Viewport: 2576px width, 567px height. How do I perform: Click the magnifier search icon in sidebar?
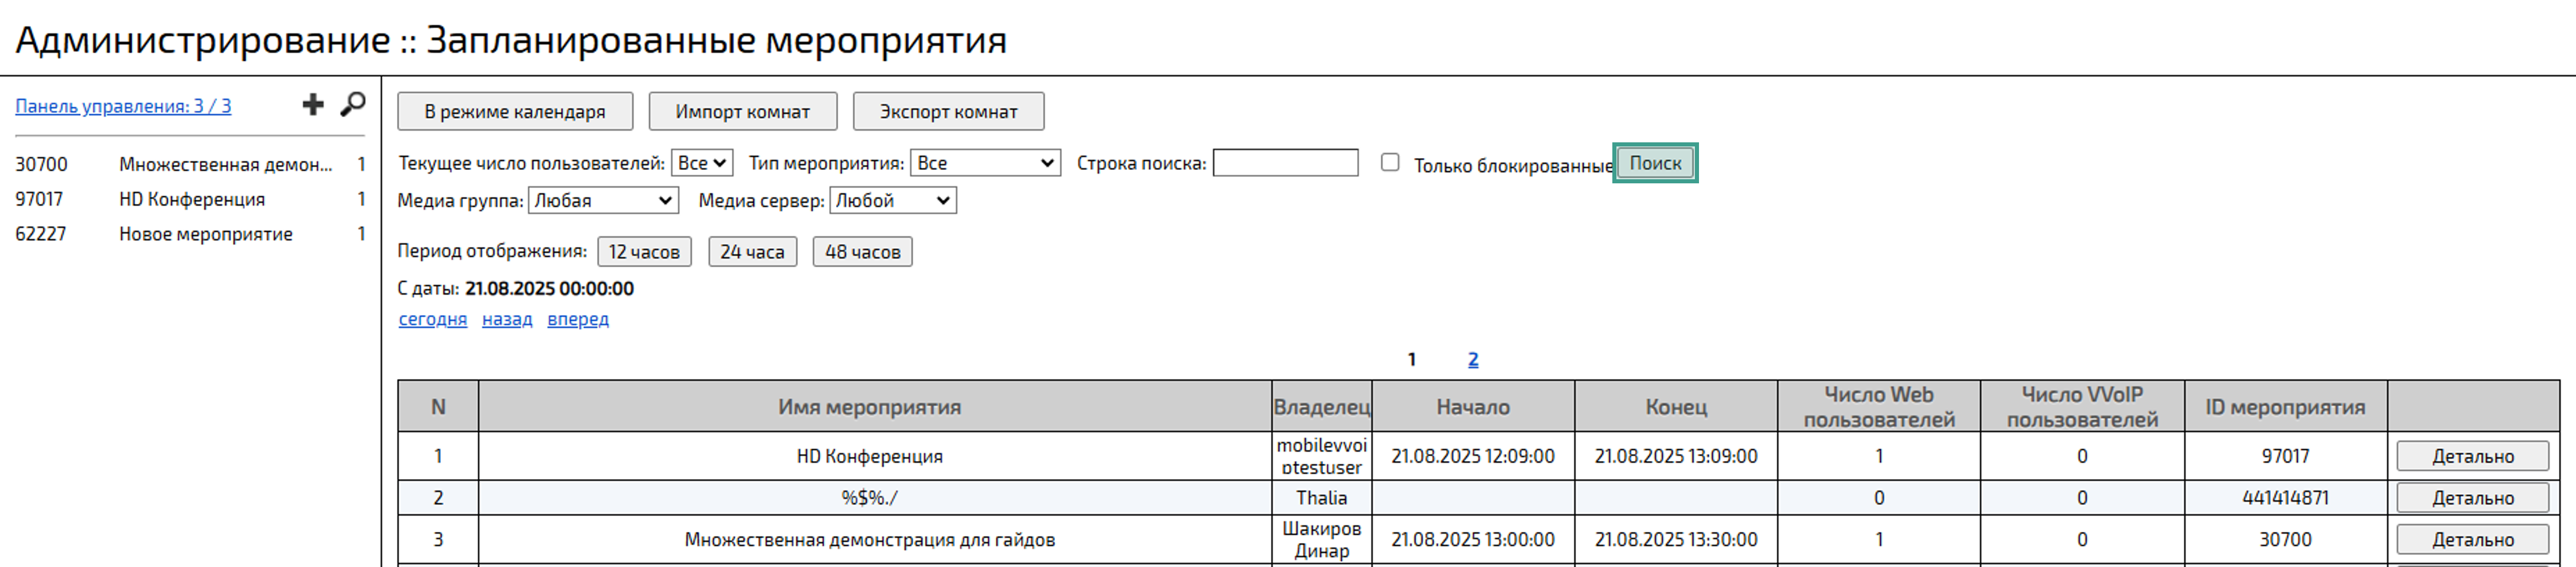pos(352,105)
